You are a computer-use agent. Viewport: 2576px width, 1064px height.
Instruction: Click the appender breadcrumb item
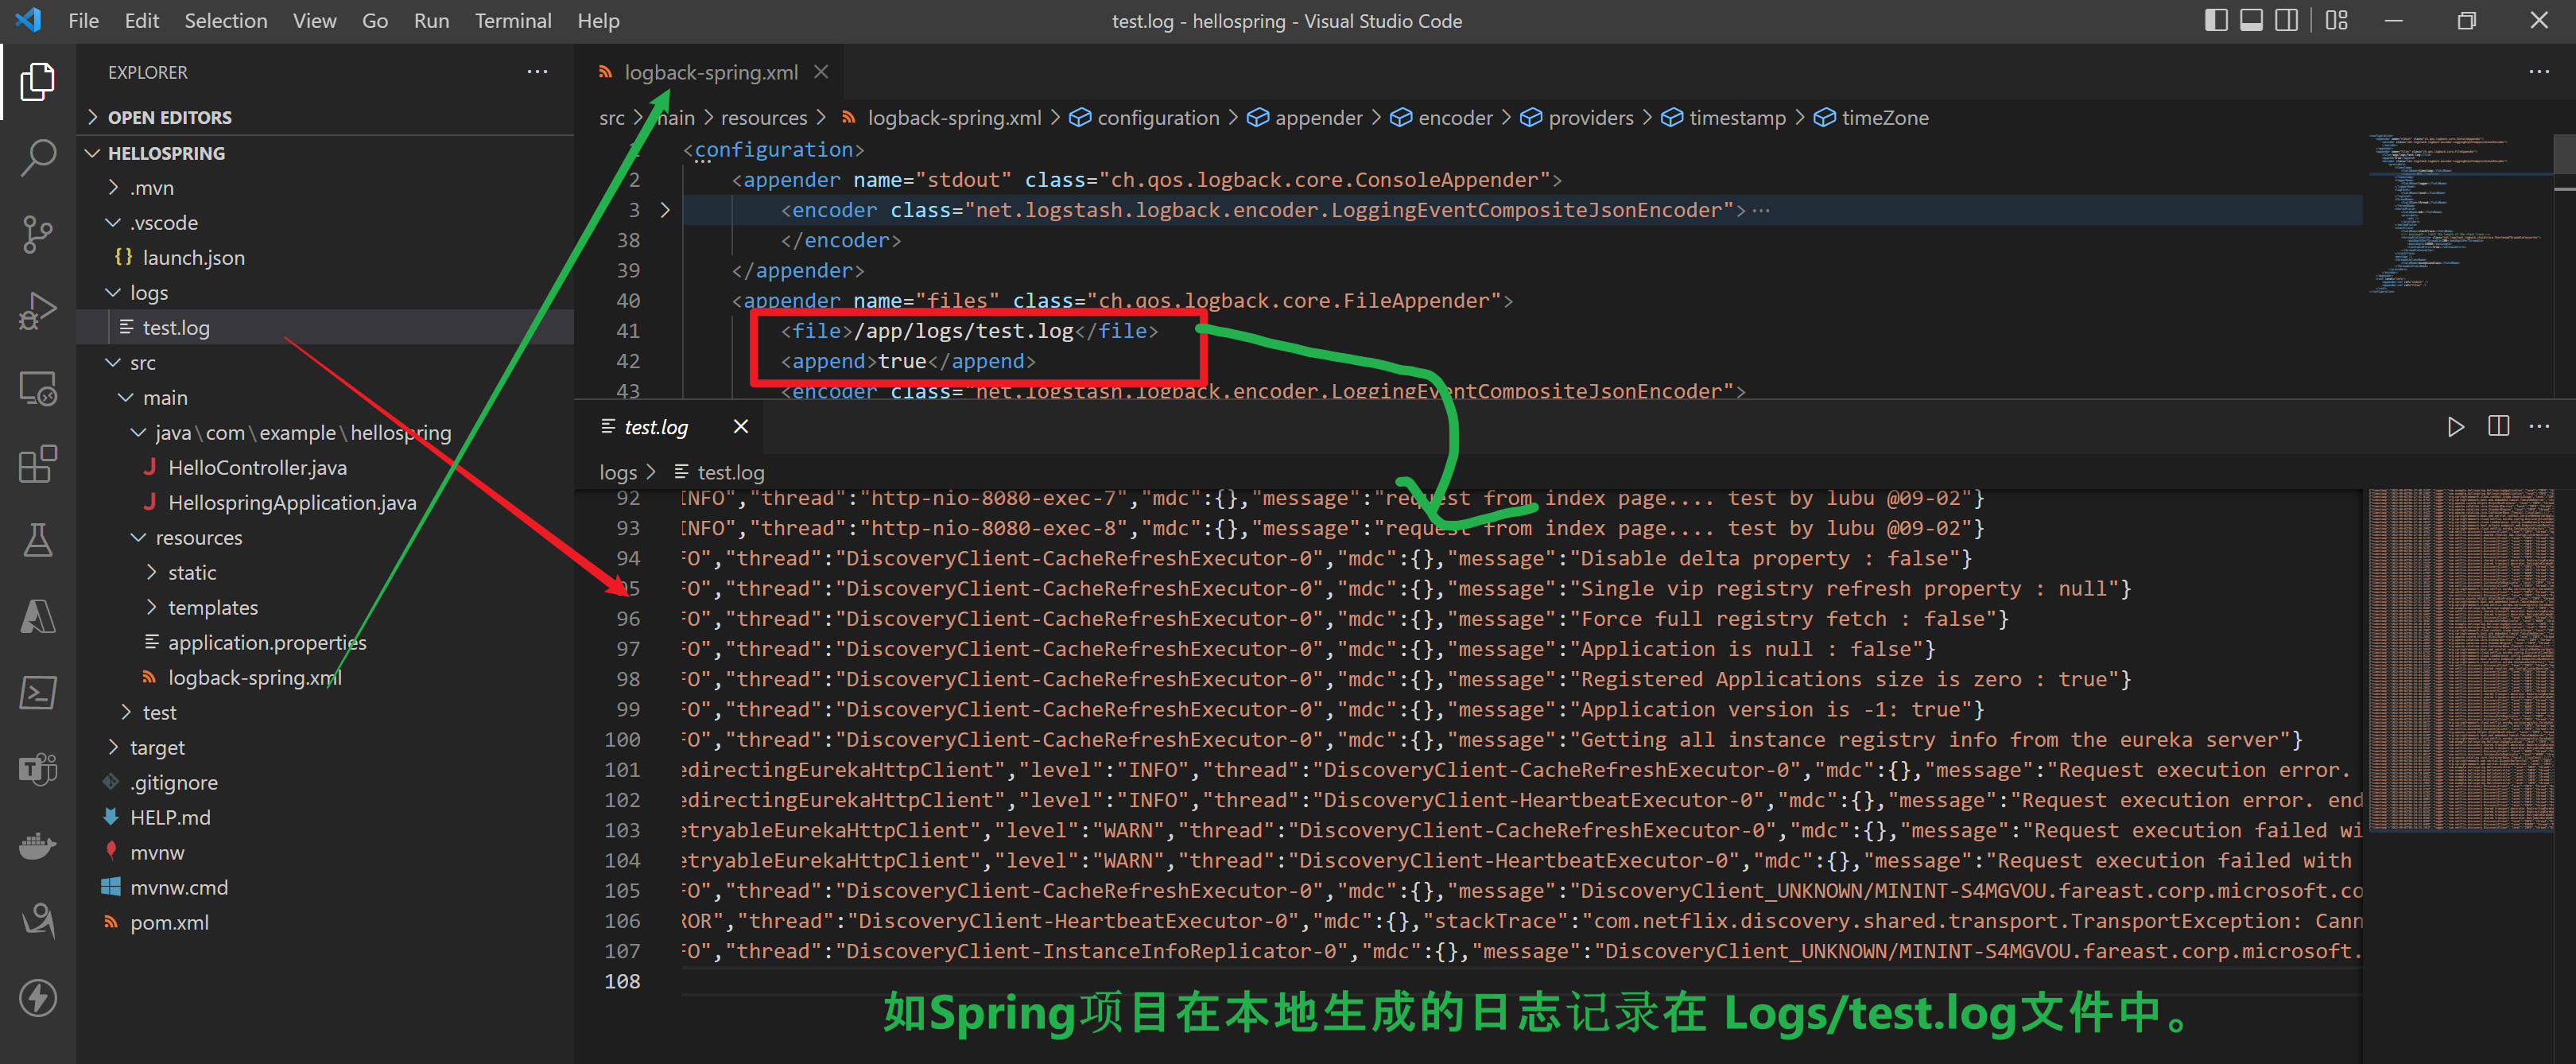(1317, 118)
